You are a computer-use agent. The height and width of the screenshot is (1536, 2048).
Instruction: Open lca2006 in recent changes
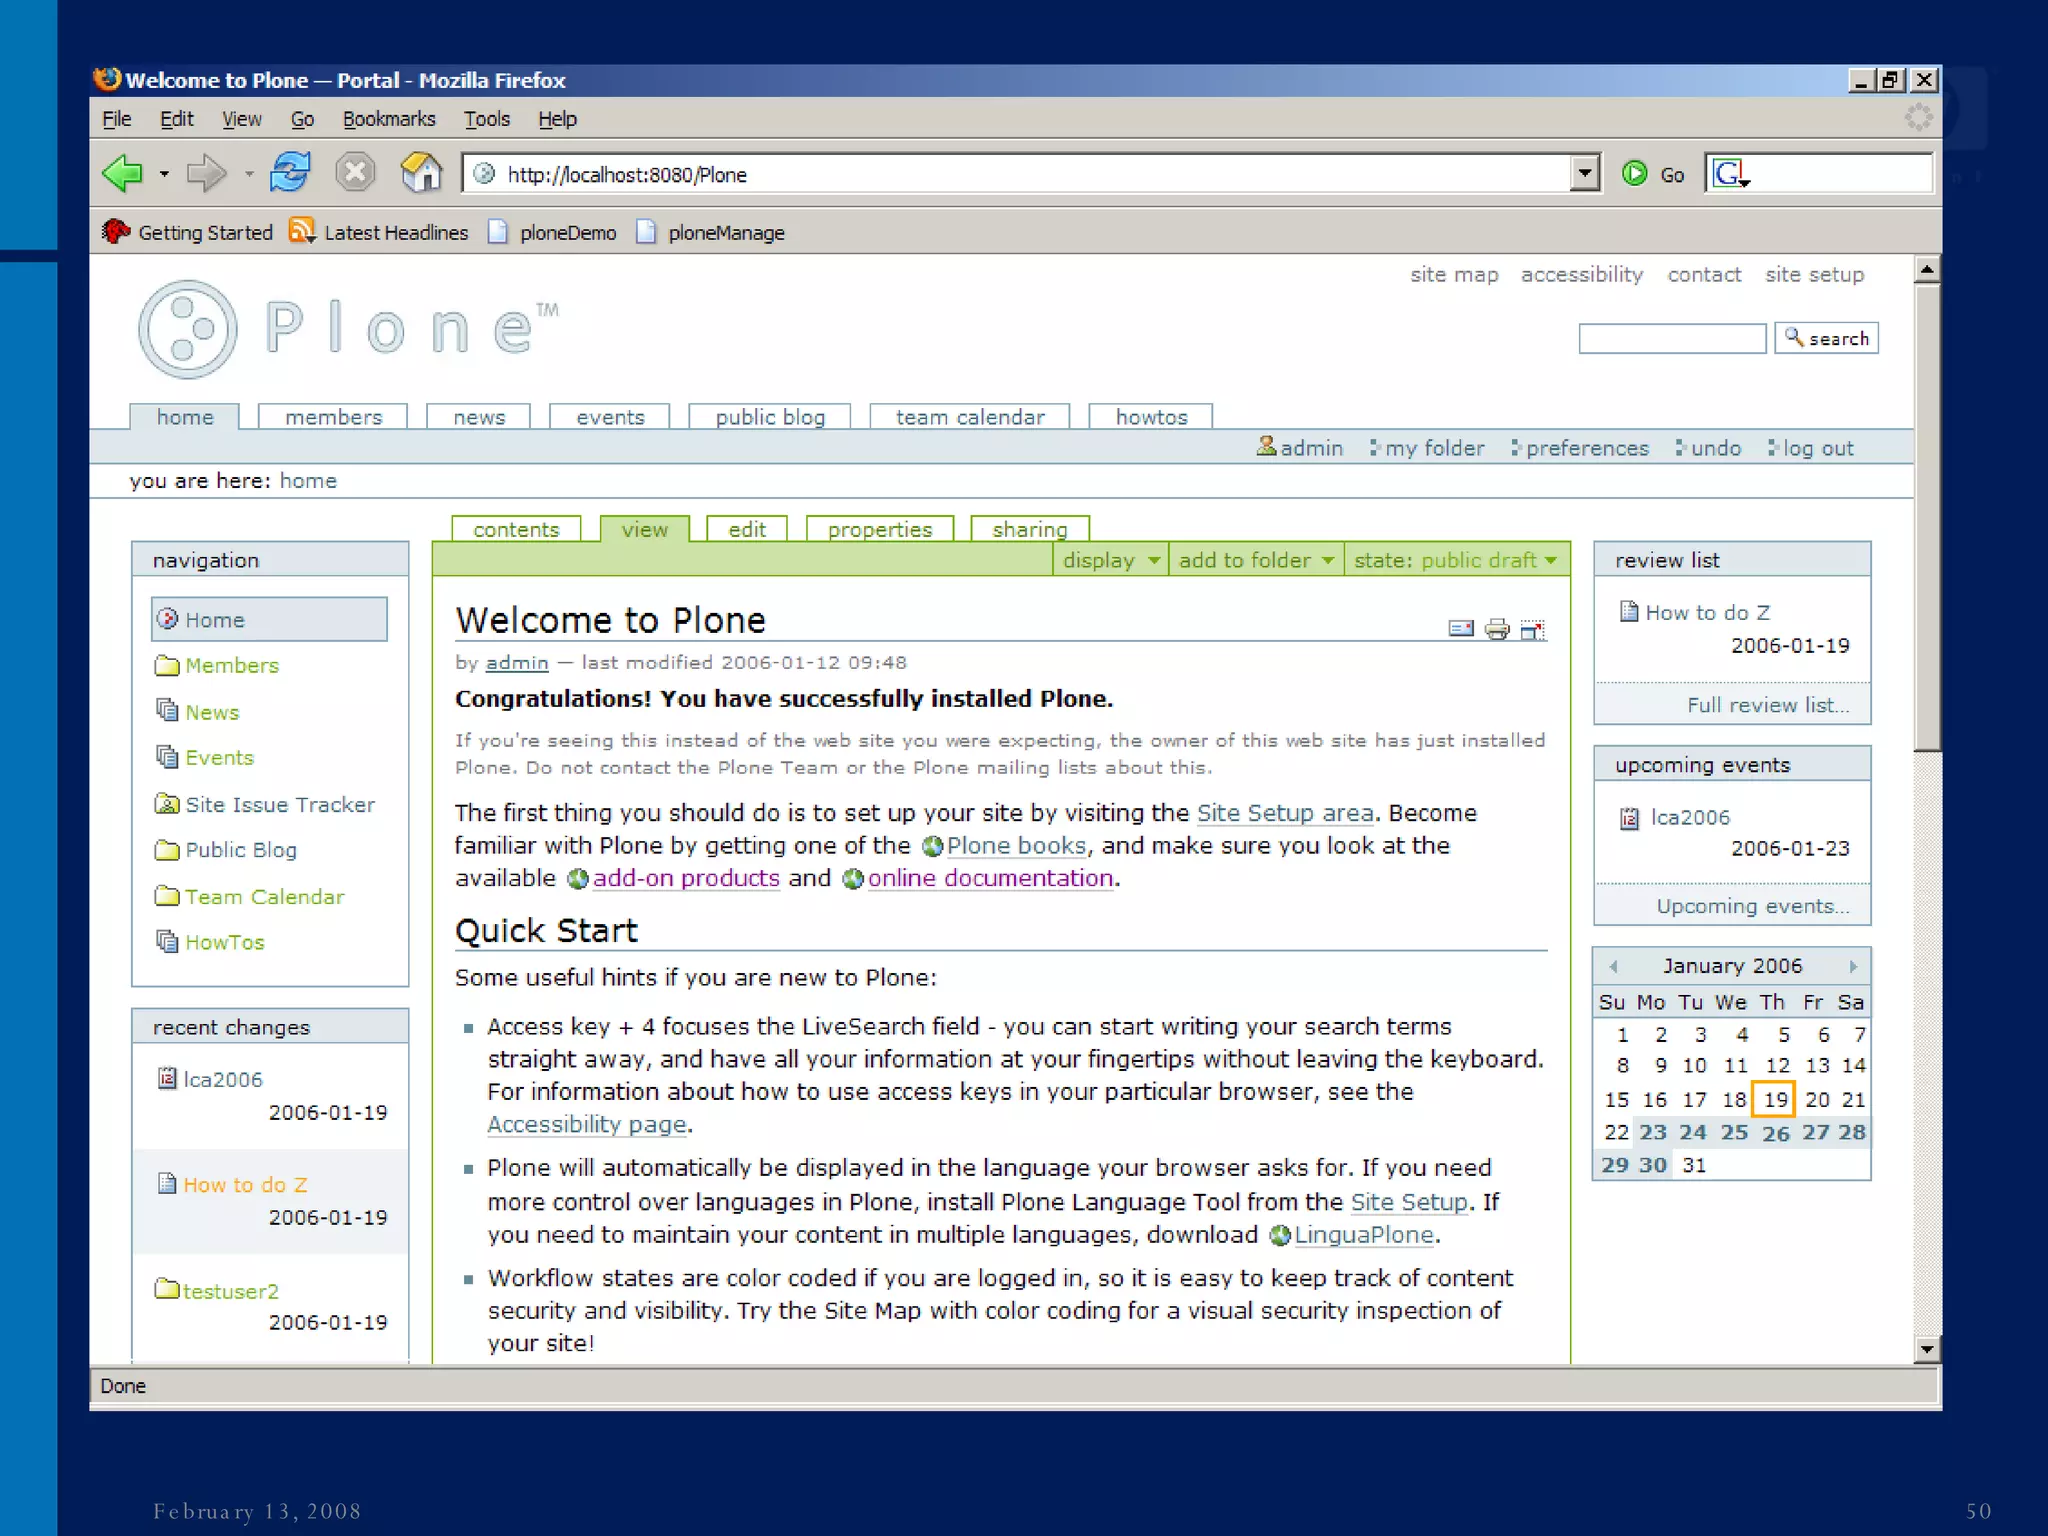(222, 1080)
